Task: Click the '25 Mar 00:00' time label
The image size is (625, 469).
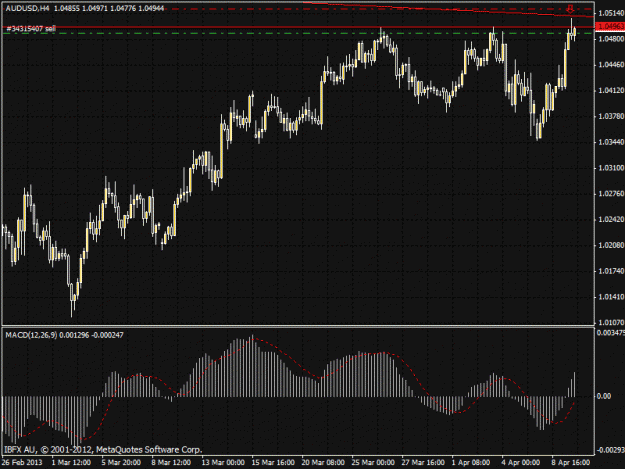Action: click(373, 463)
